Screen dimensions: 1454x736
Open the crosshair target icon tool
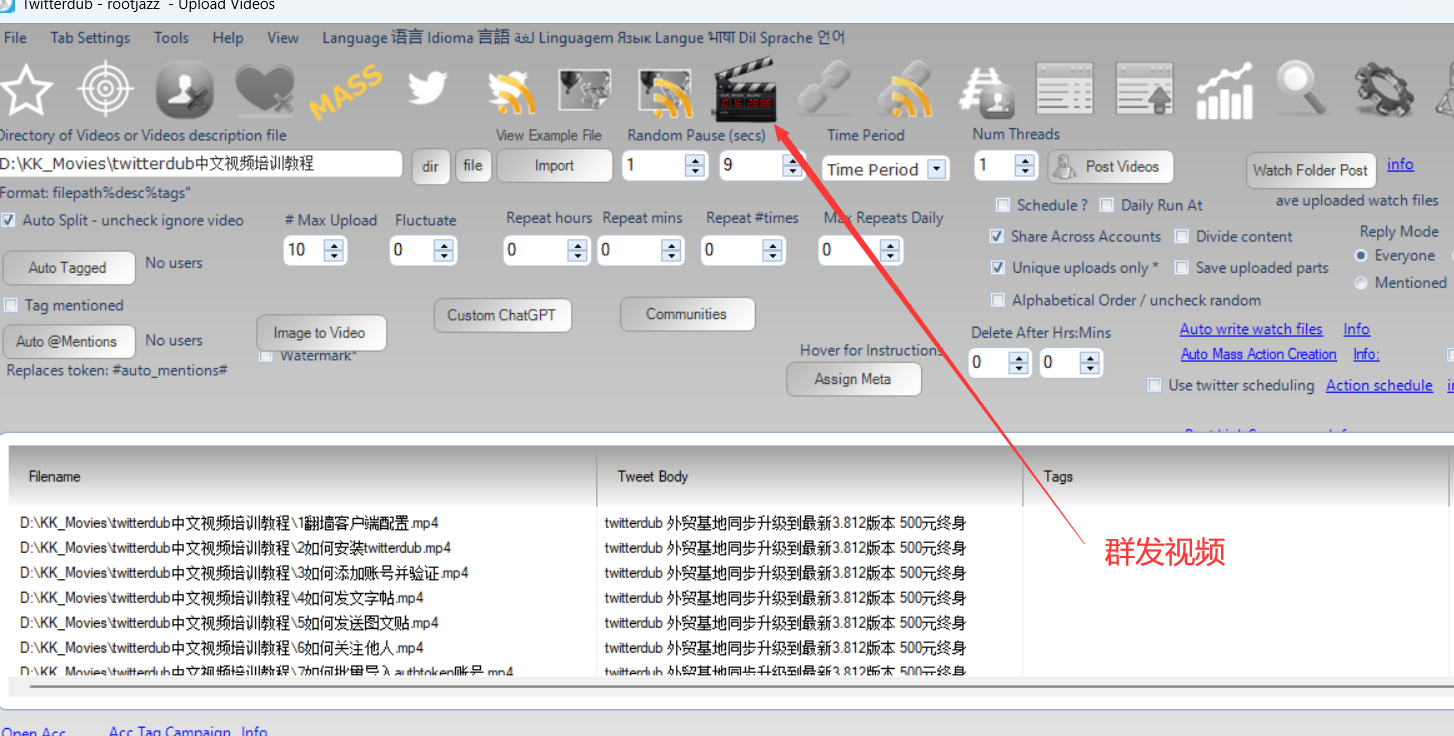pyautogui.click(x=105, y=90)
